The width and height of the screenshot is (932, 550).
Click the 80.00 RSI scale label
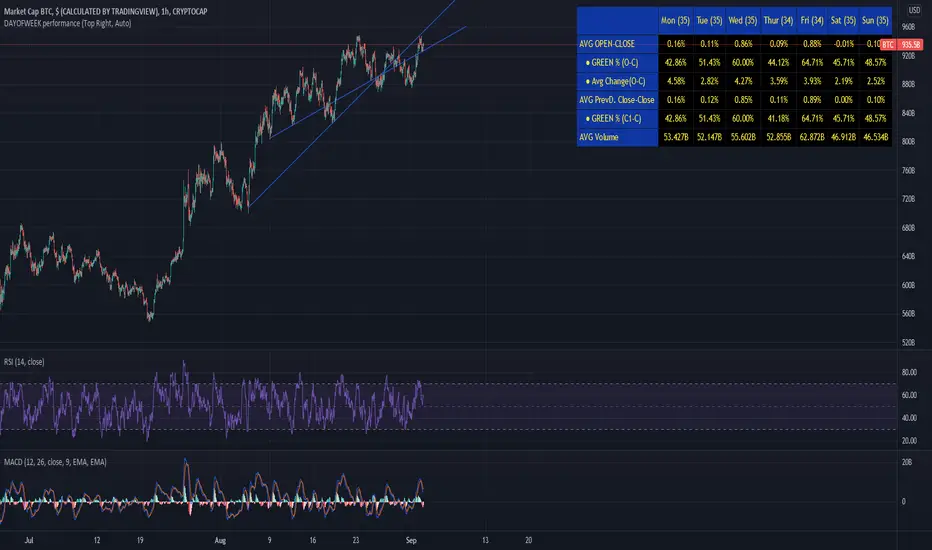tap(909, 372)
